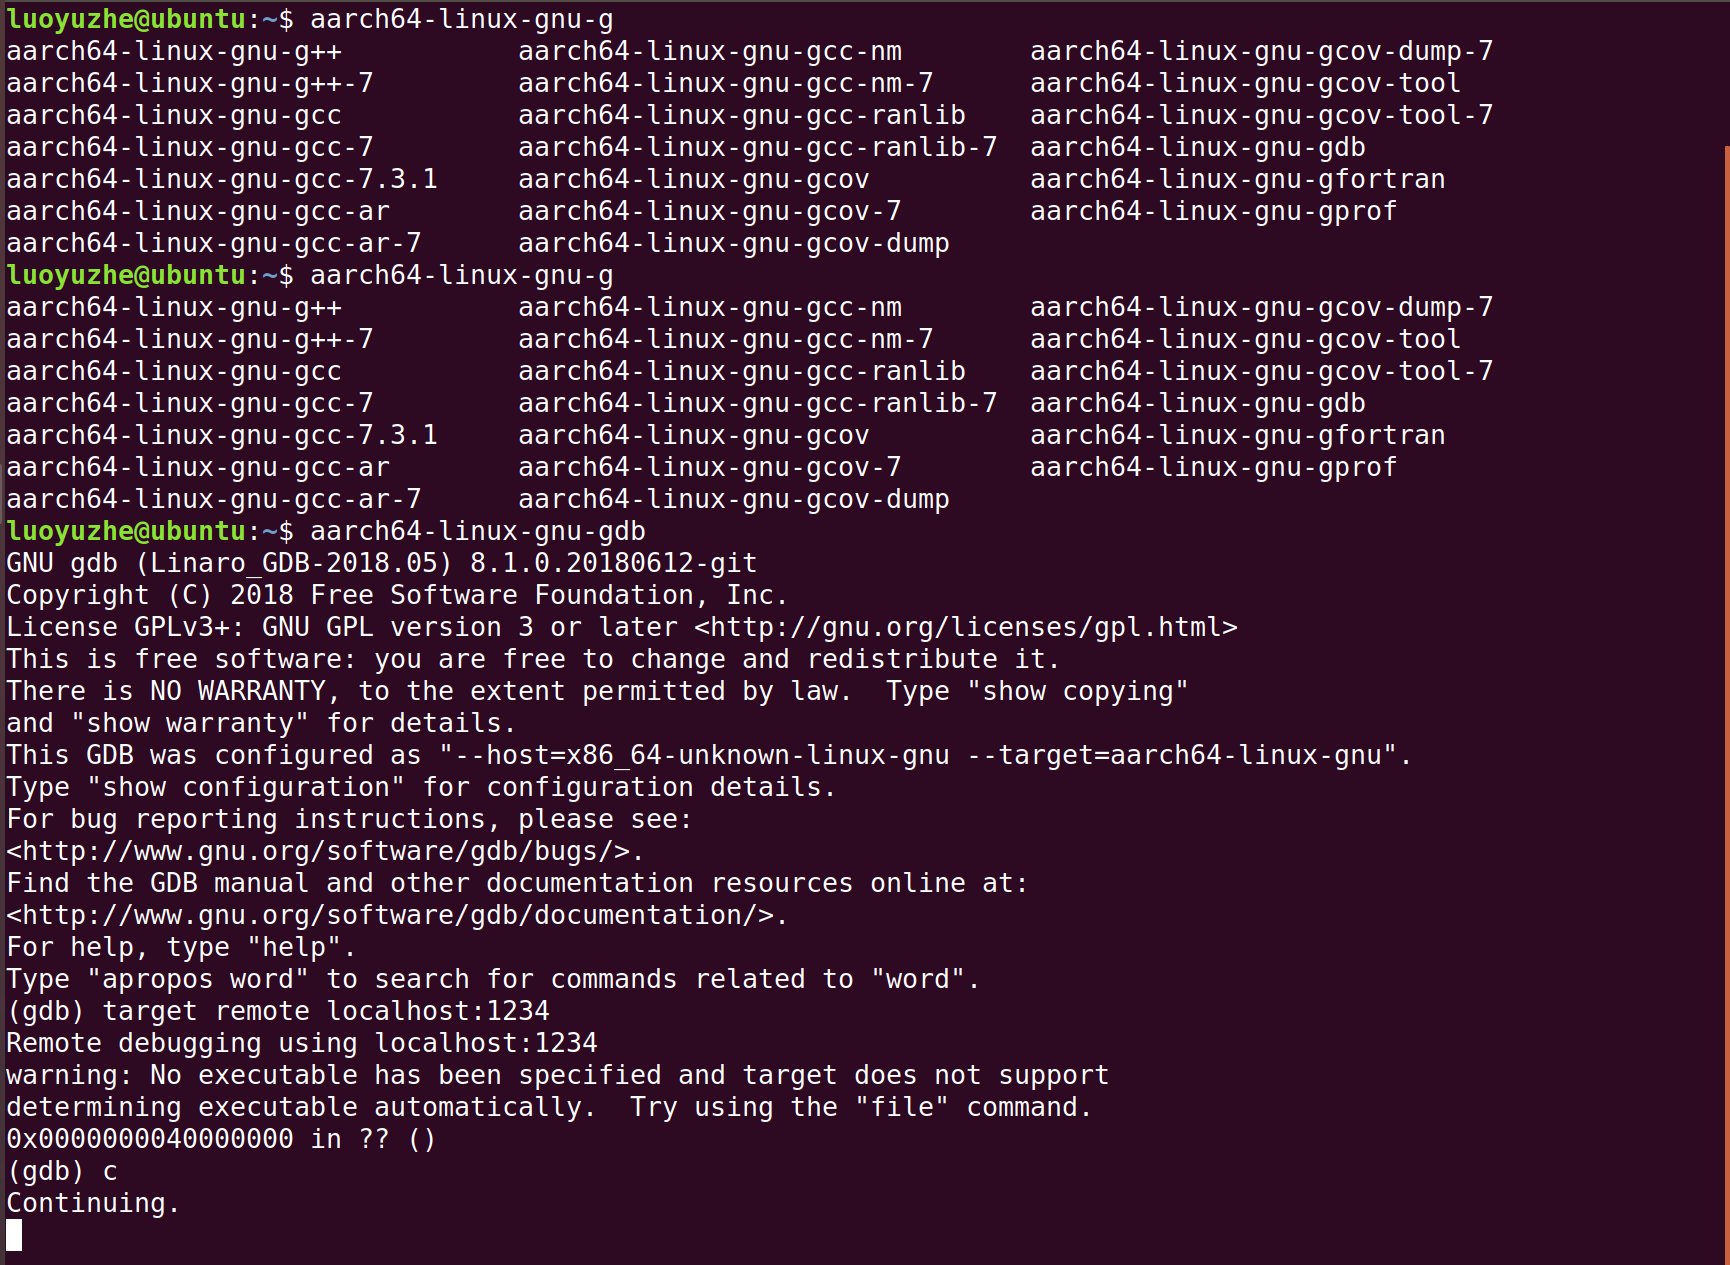
Task: Click the "Continuing." output line
Action: point(93,1203)
